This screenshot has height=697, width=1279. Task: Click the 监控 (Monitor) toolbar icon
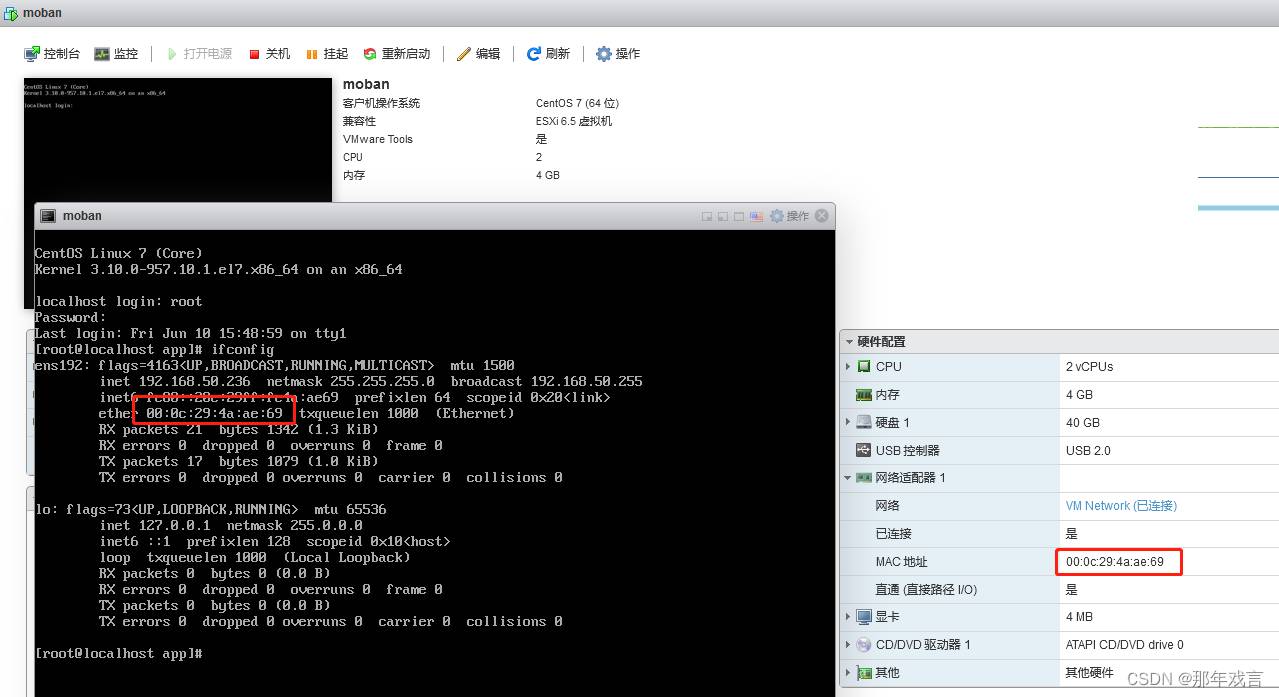tap(116, 54)
